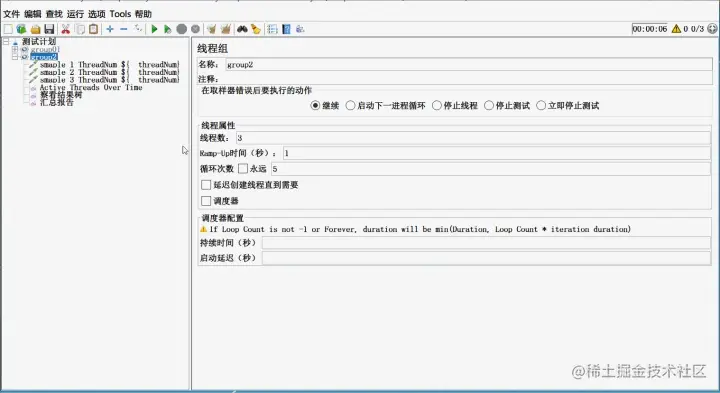The image size is (720, 393).
Task: Open the 选项 menu
Action: click(x=97, y=14)
